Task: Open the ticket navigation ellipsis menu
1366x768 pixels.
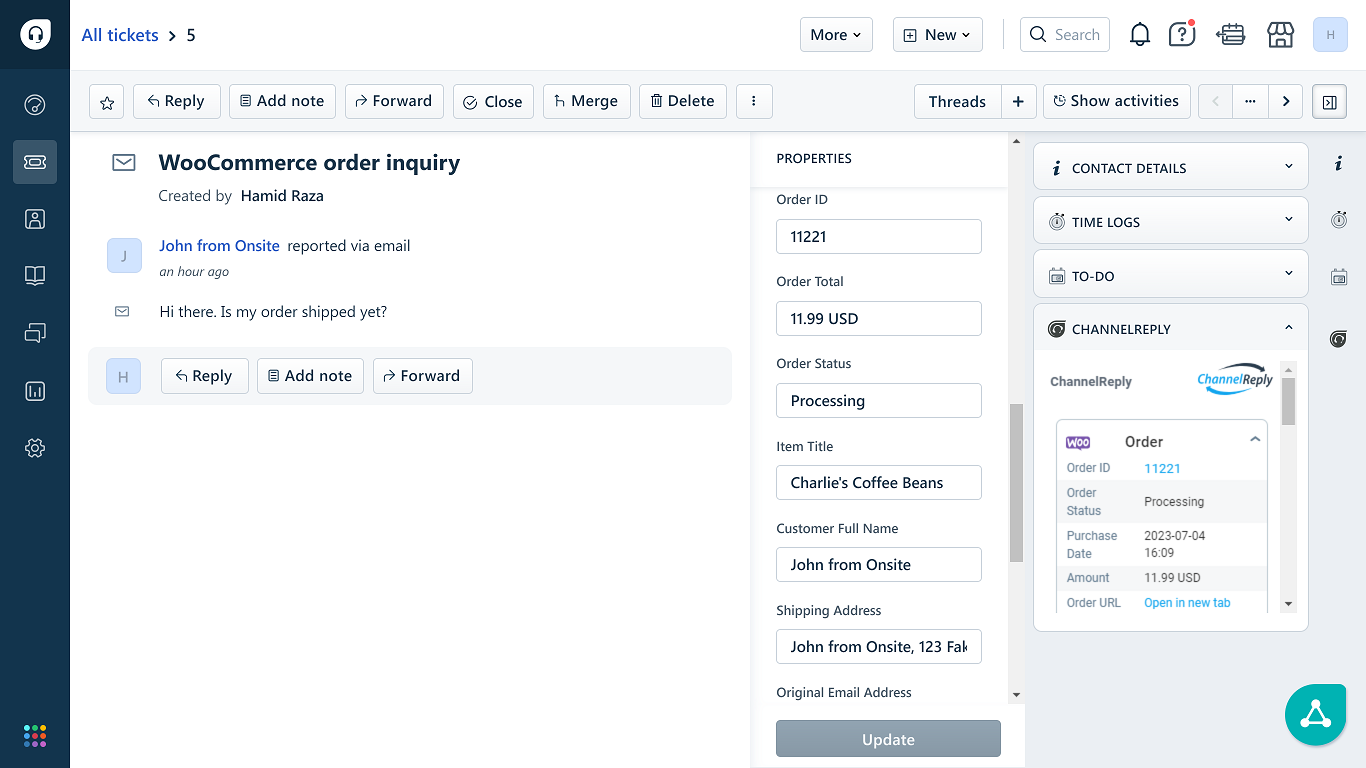Action: click(x=1250, y=101)
